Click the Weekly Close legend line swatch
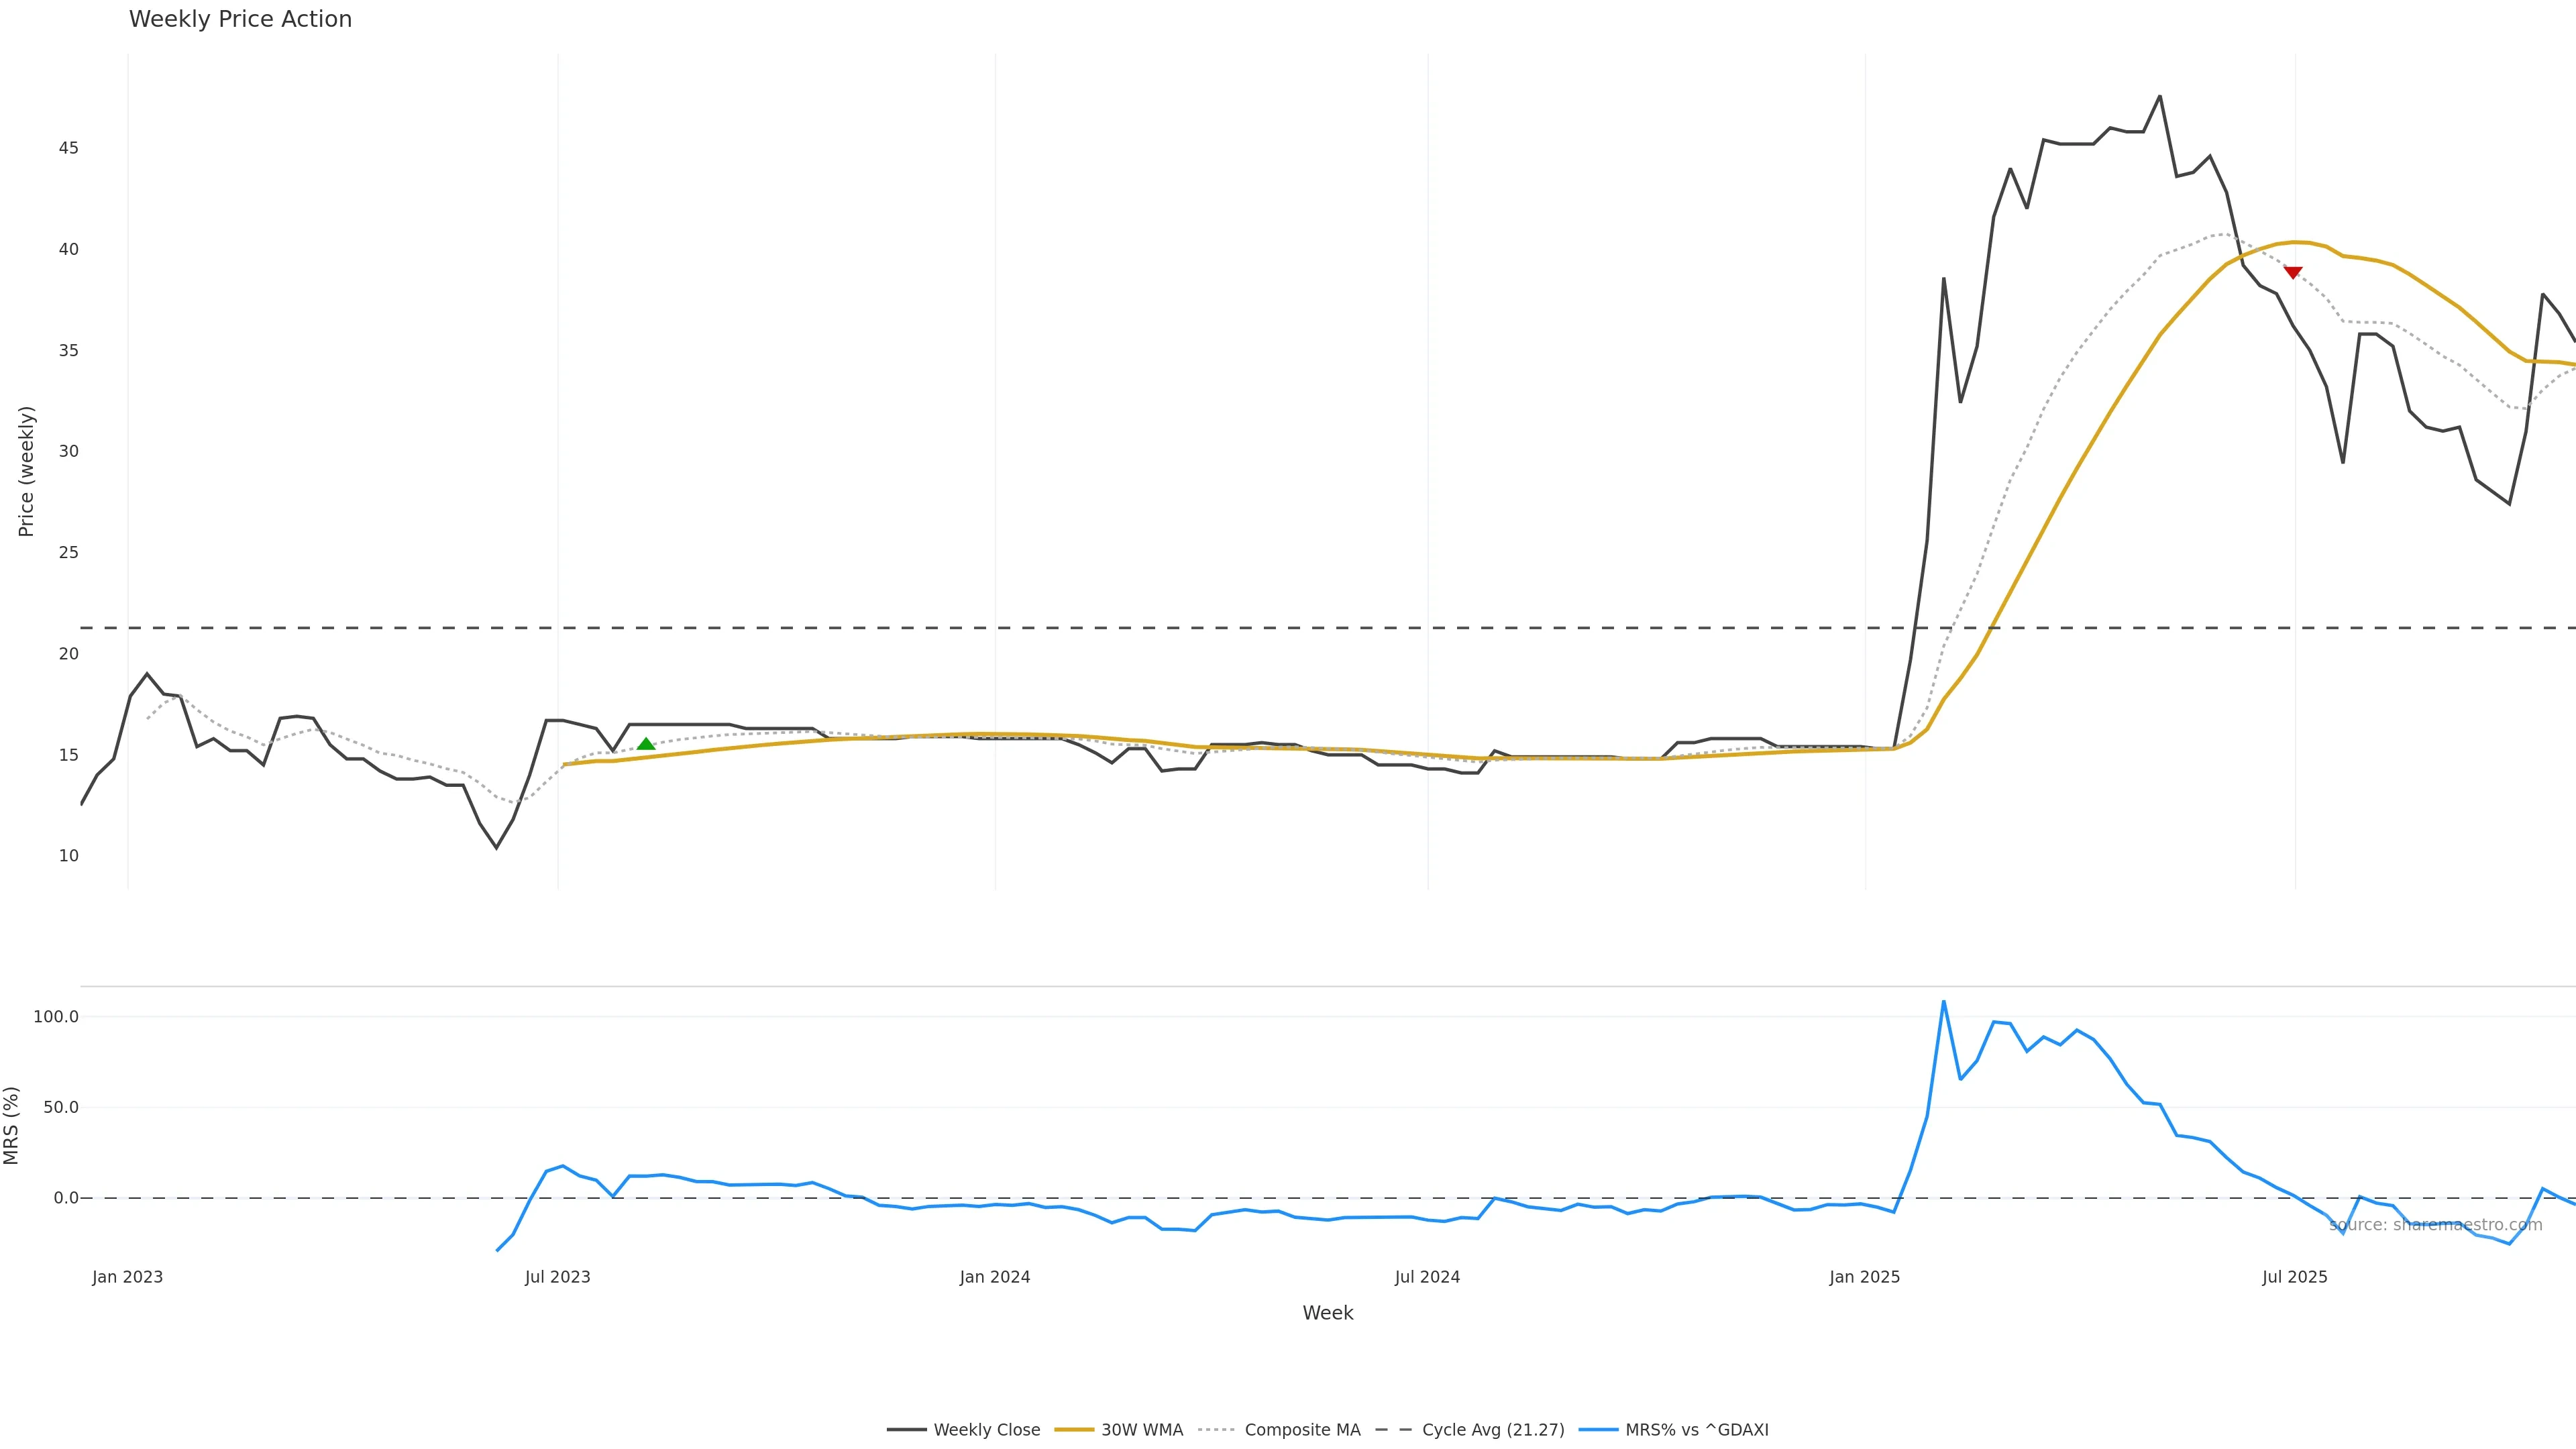The width and height of the screenshot is (2576, 1449). coord(906,1430)
